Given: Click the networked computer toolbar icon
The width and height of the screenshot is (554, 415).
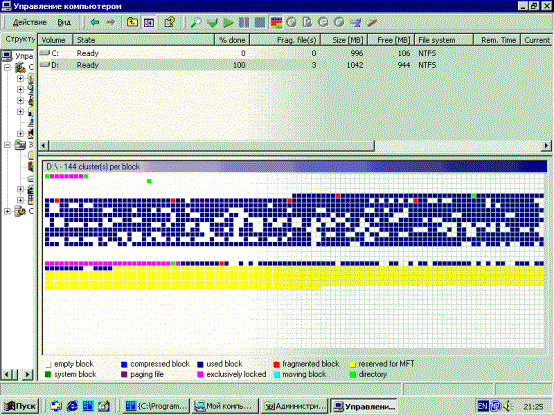Looking at the screenshot, I should point(355,23).
